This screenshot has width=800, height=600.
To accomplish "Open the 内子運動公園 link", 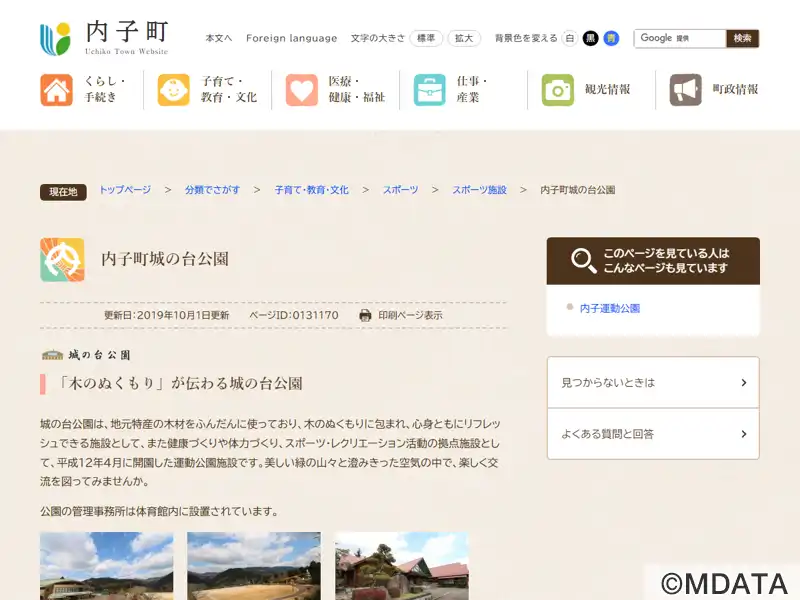I will click(x=610, y=308).
